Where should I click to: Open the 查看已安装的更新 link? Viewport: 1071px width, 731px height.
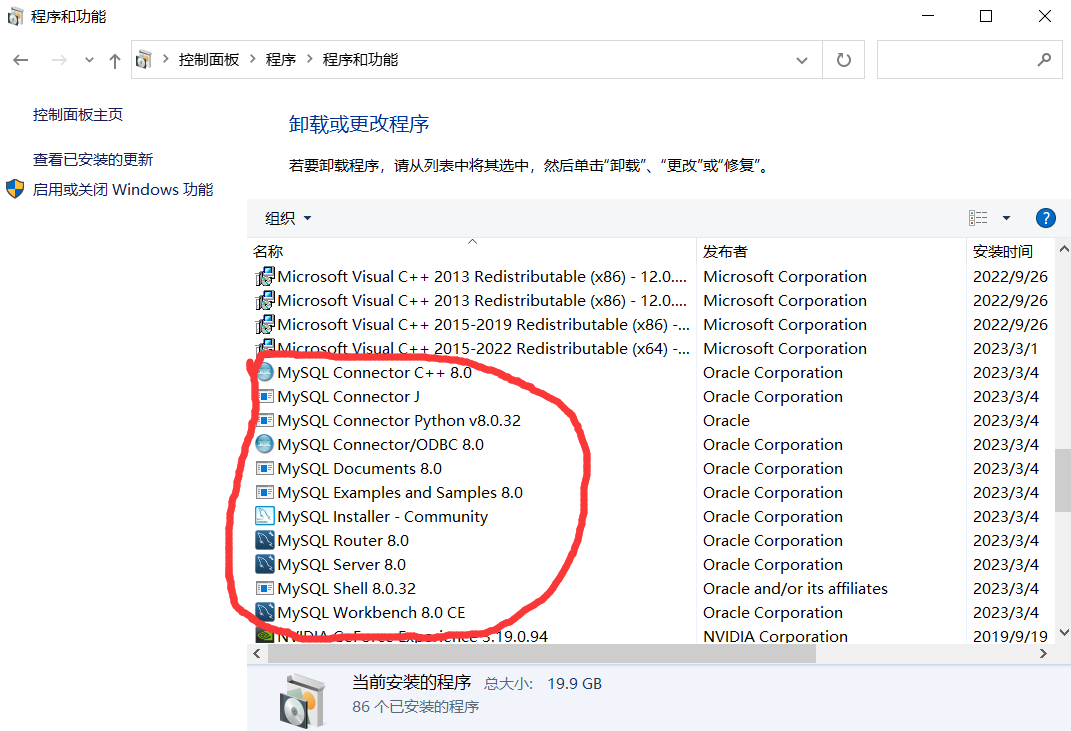pos(93,159)
